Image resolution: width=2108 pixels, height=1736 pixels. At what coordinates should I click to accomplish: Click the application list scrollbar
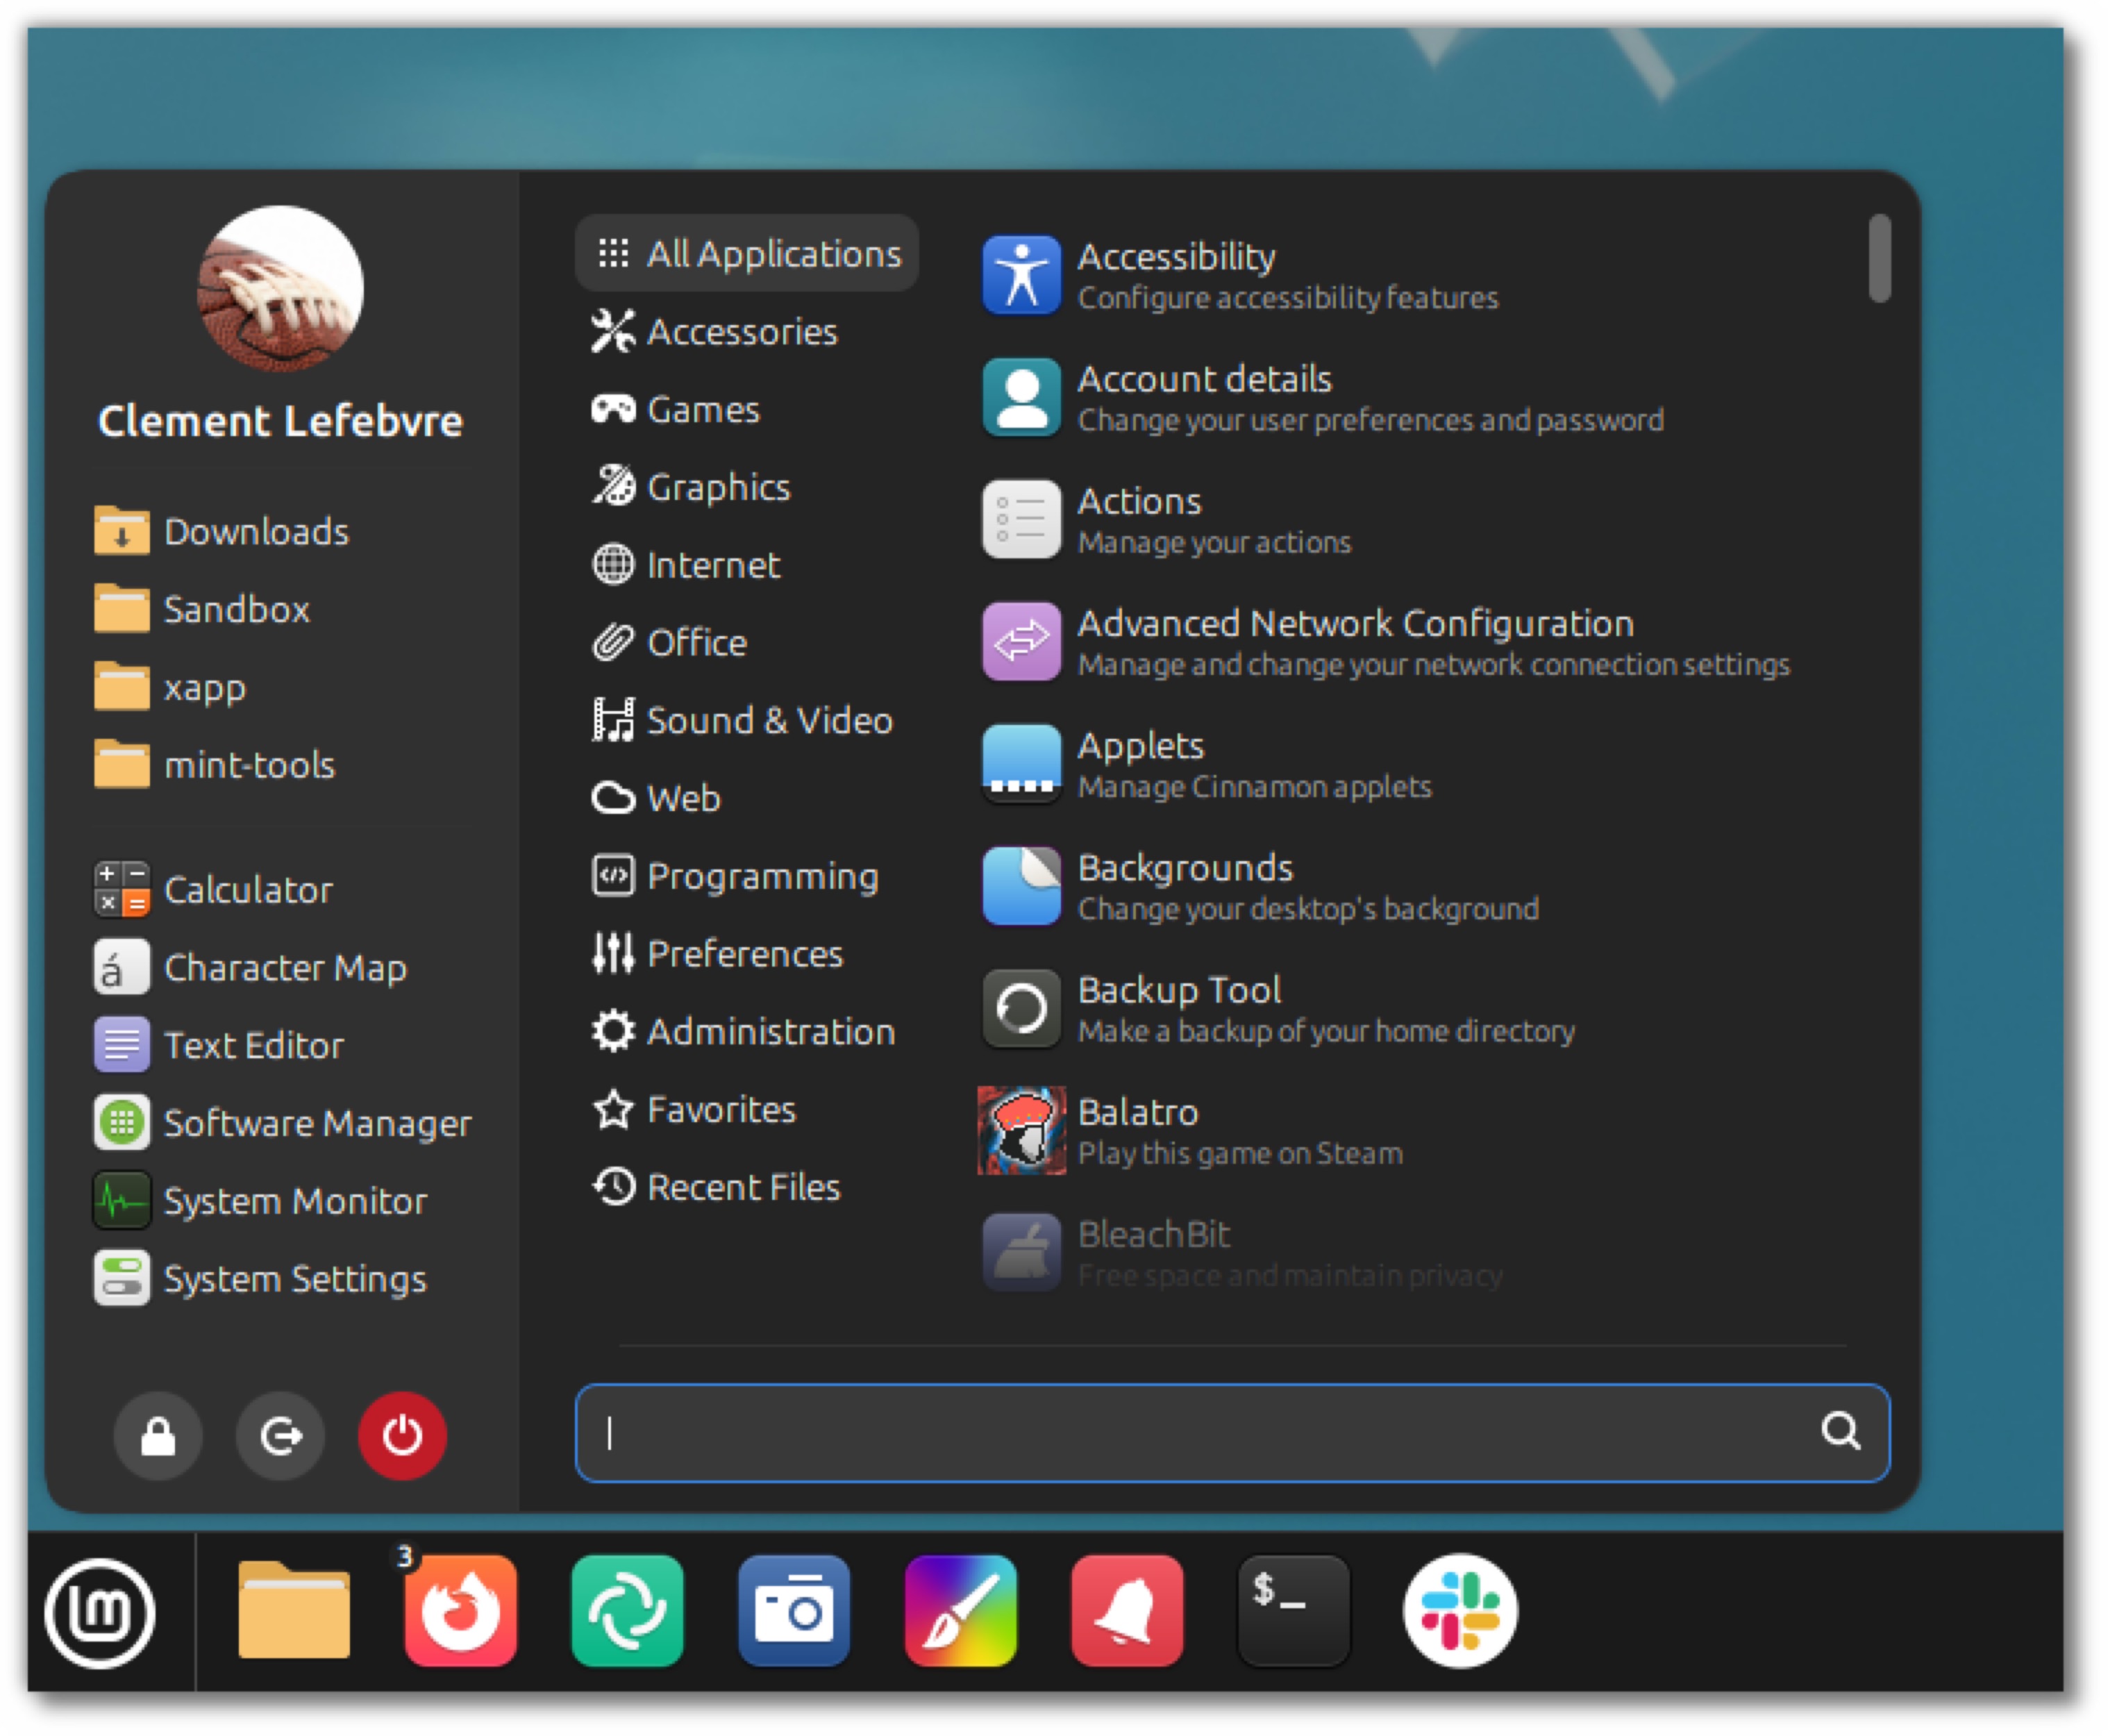(x=1879, y=258)
